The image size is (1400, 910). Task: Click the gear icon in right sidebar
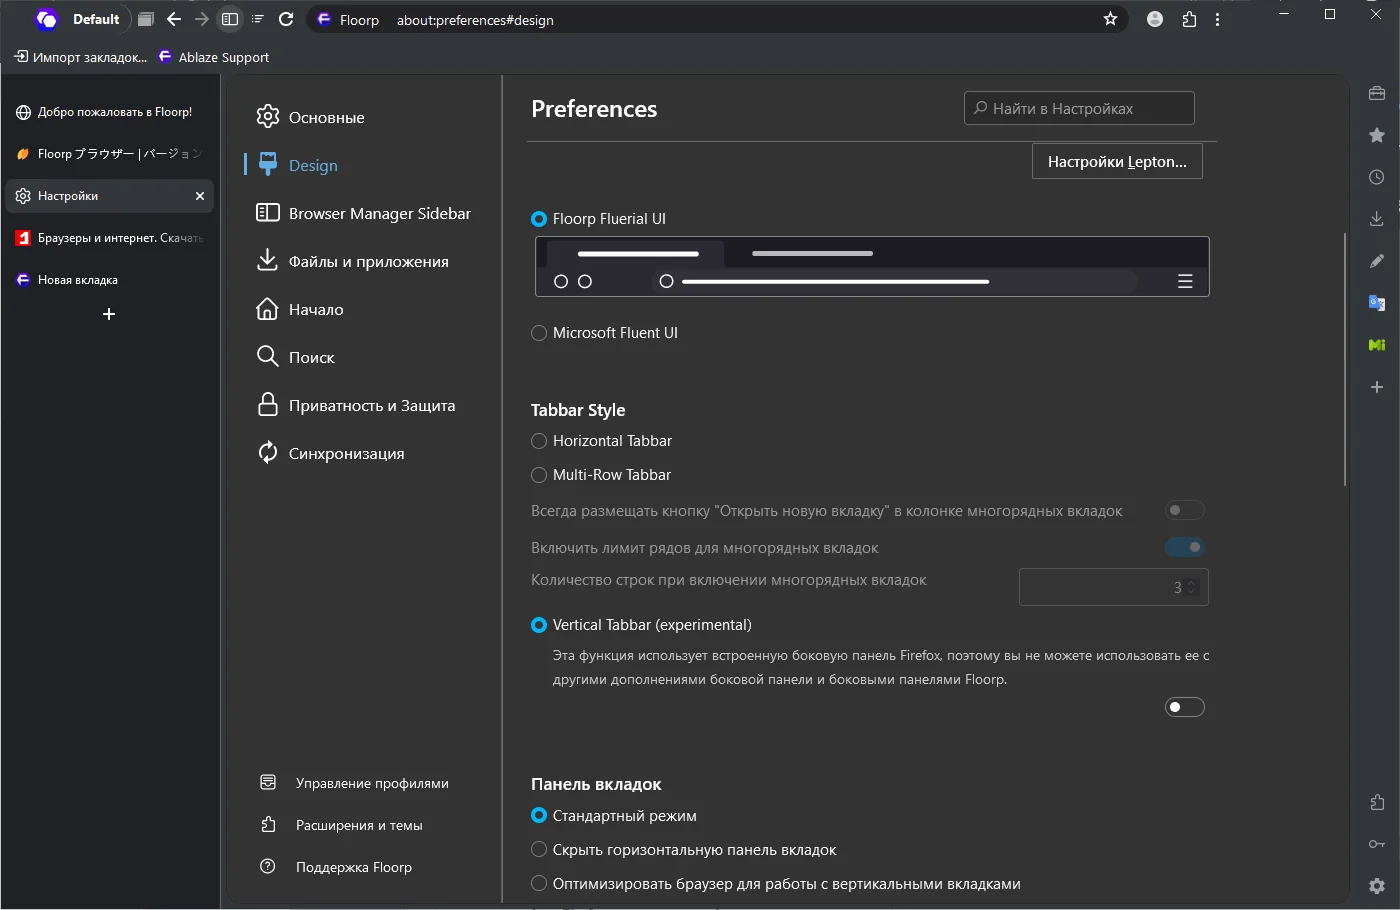coord(1377,886)
